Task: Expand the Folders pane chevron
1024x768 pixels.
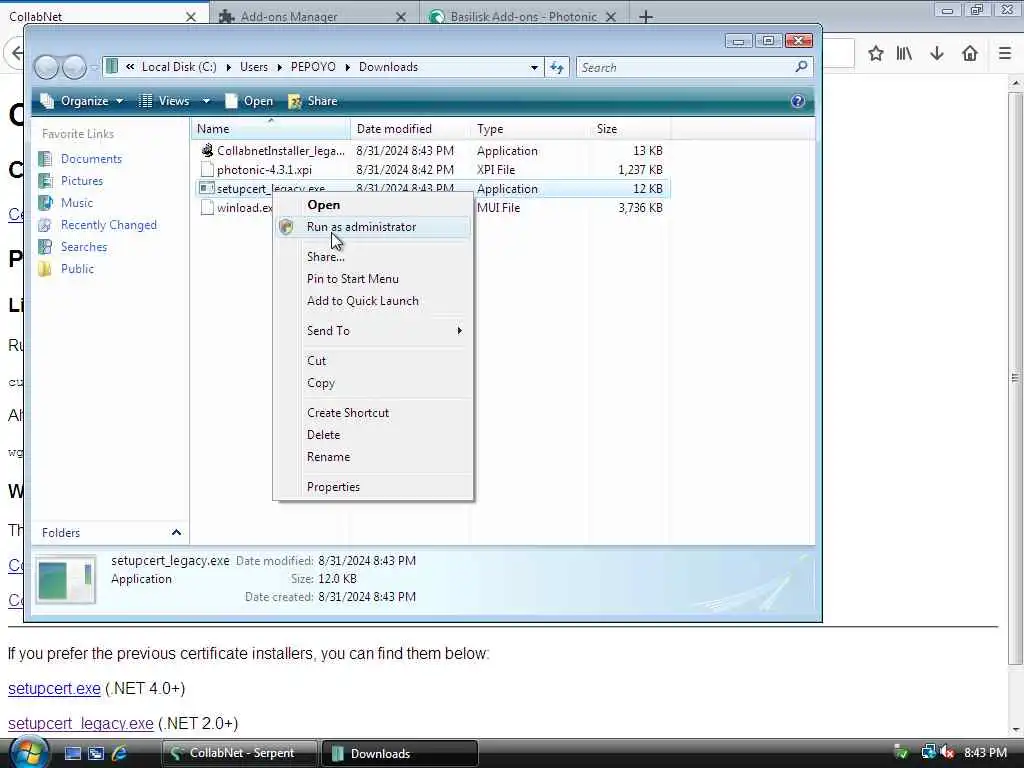Action: (x=176, y=533)
